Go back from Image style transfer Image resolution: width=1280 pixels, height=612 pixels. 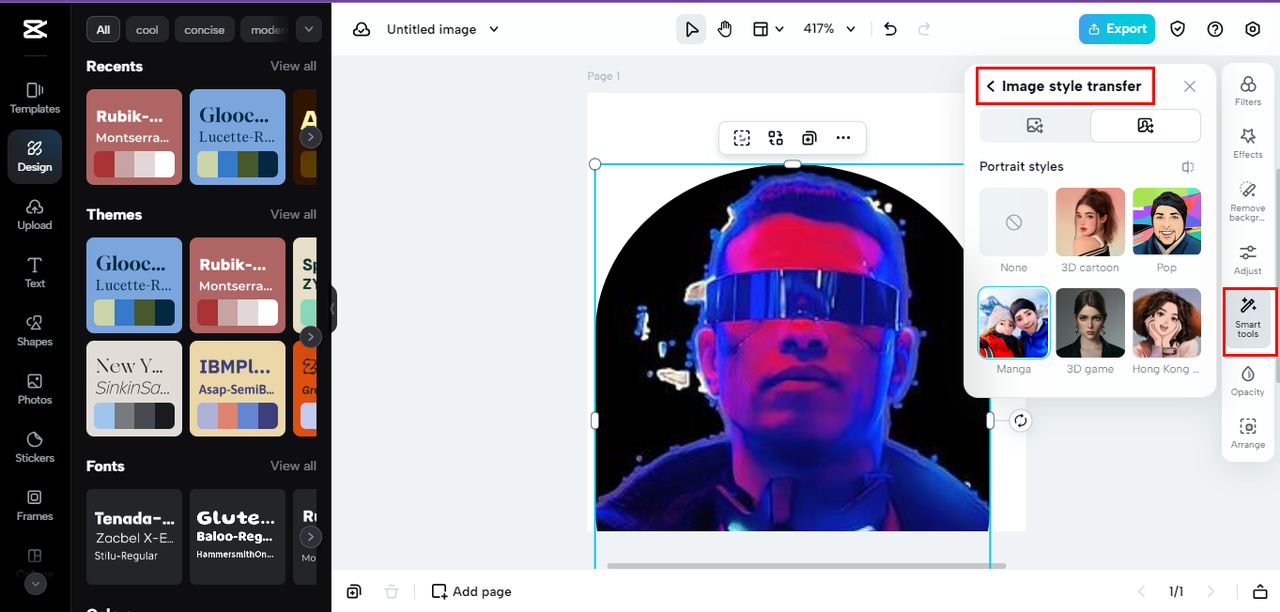990,87
